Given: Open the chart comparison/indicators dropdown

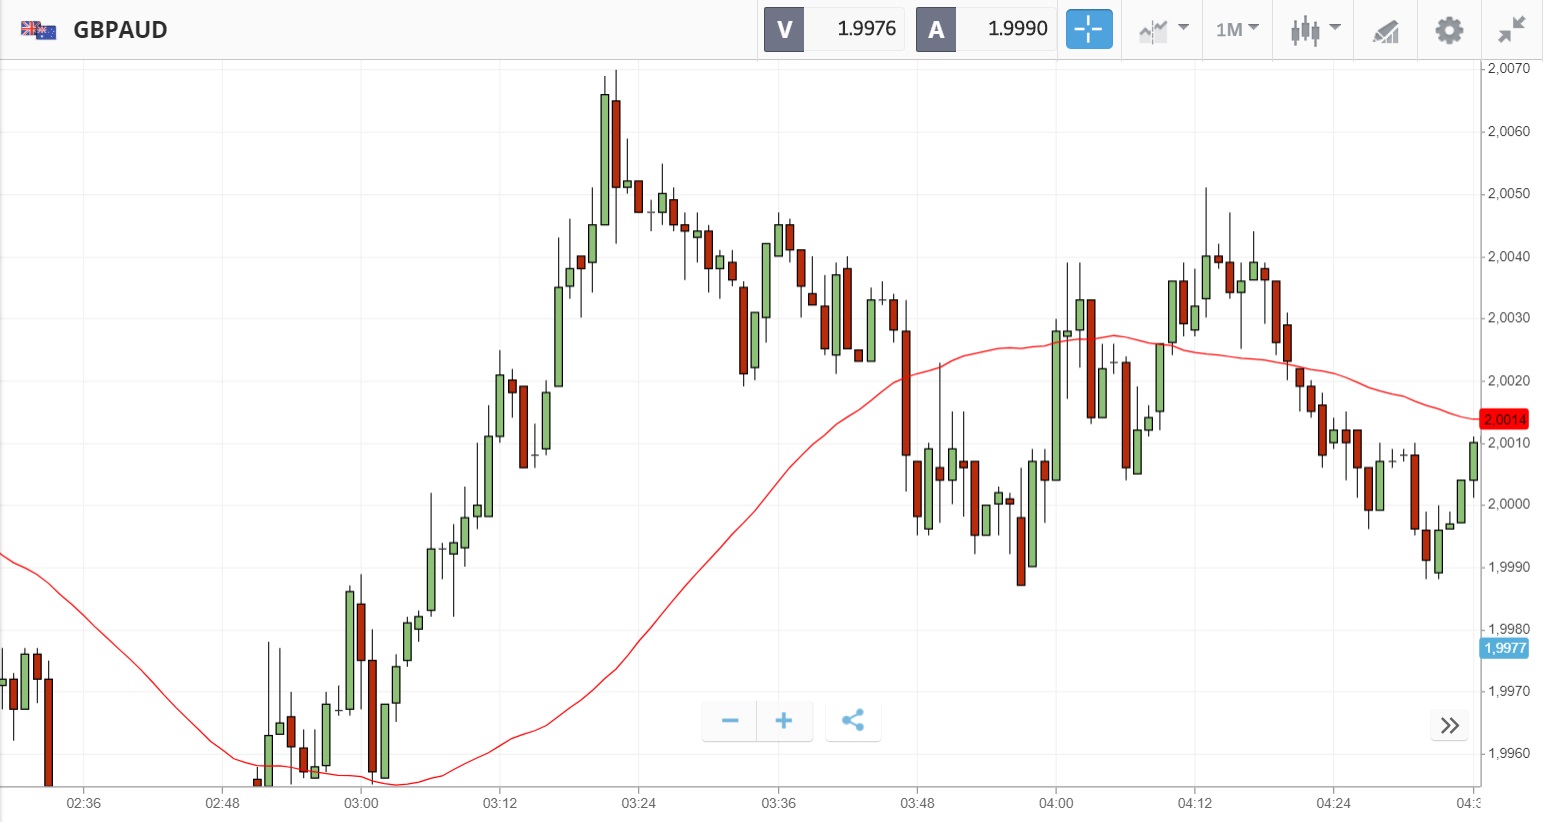Looking at the screenshot, I should click(1163, 30).
